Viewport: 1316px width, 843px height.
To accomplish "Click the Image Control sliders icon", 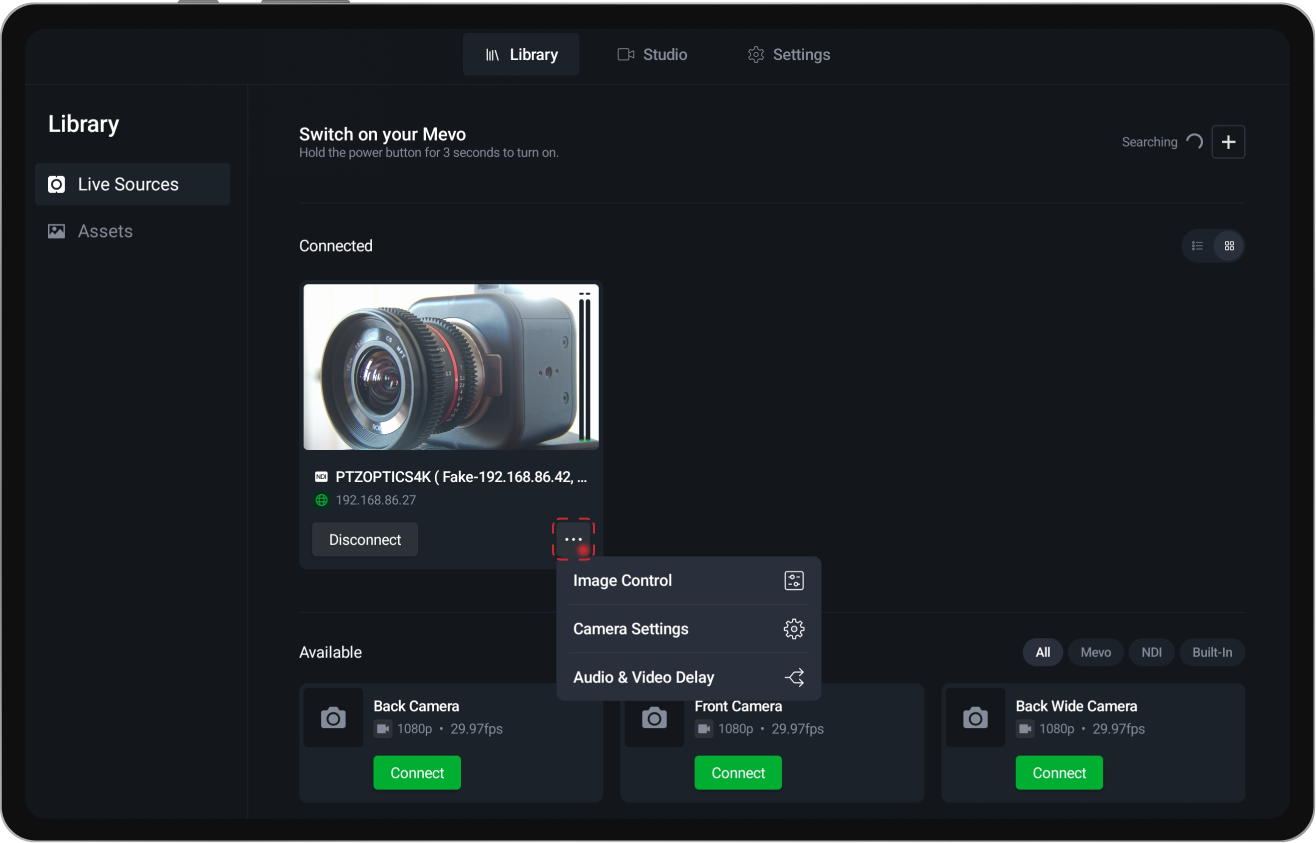I will 794,580.
